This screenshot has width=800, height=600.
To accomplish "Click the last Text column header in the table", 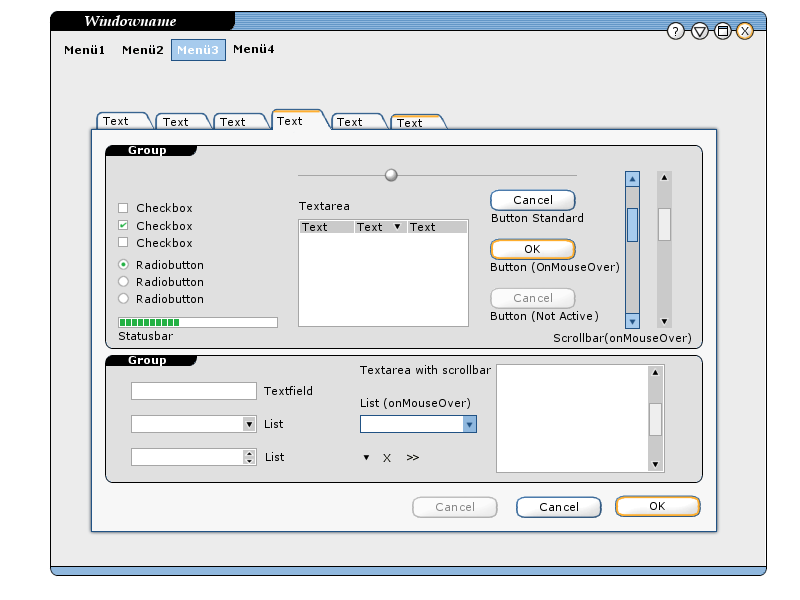I will coord(437,227).
